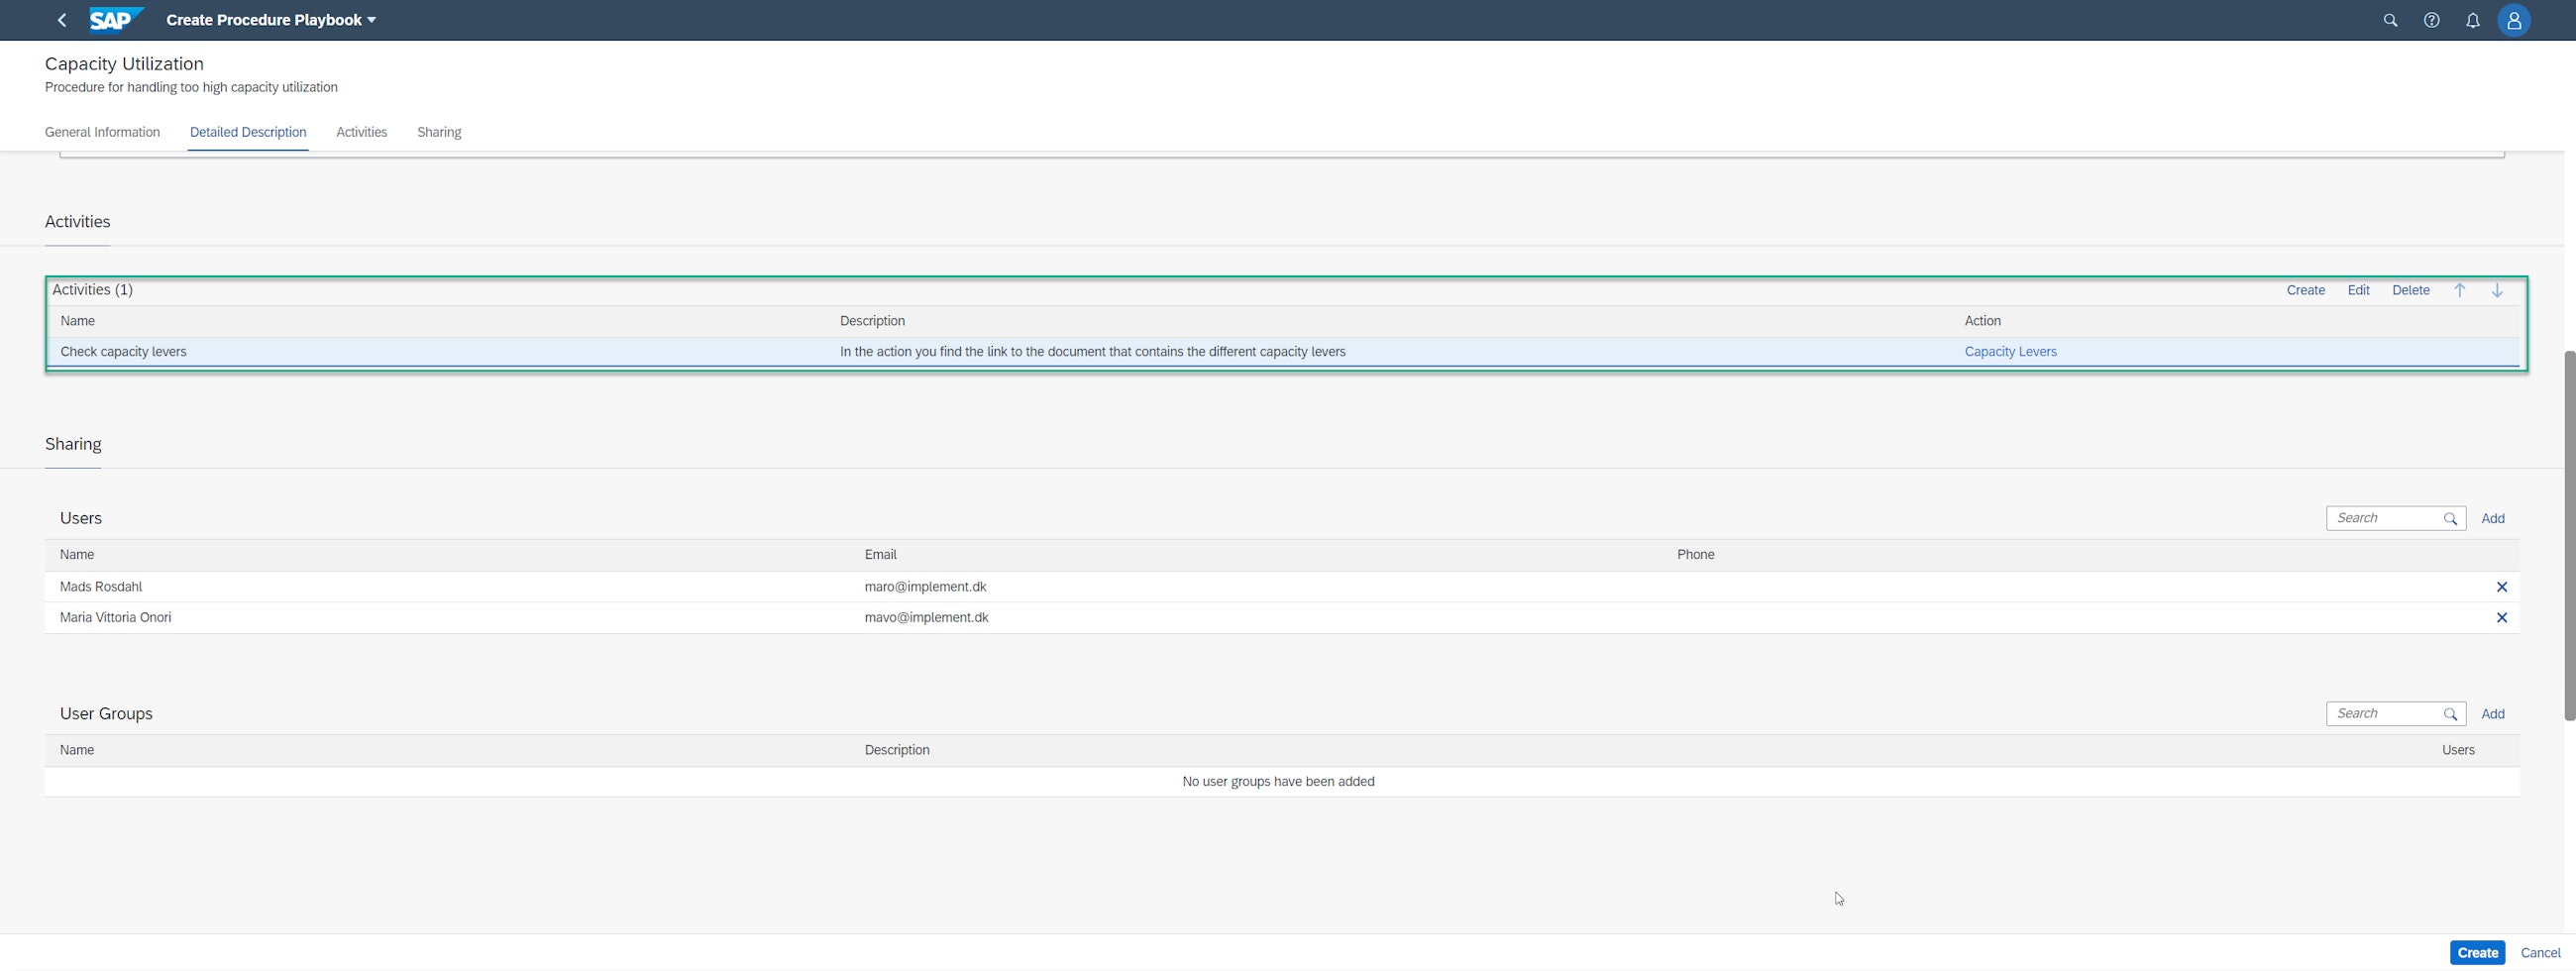Click the SAP logo
The height and width of the screenshot is (971, 2576).
coord(115,20)
